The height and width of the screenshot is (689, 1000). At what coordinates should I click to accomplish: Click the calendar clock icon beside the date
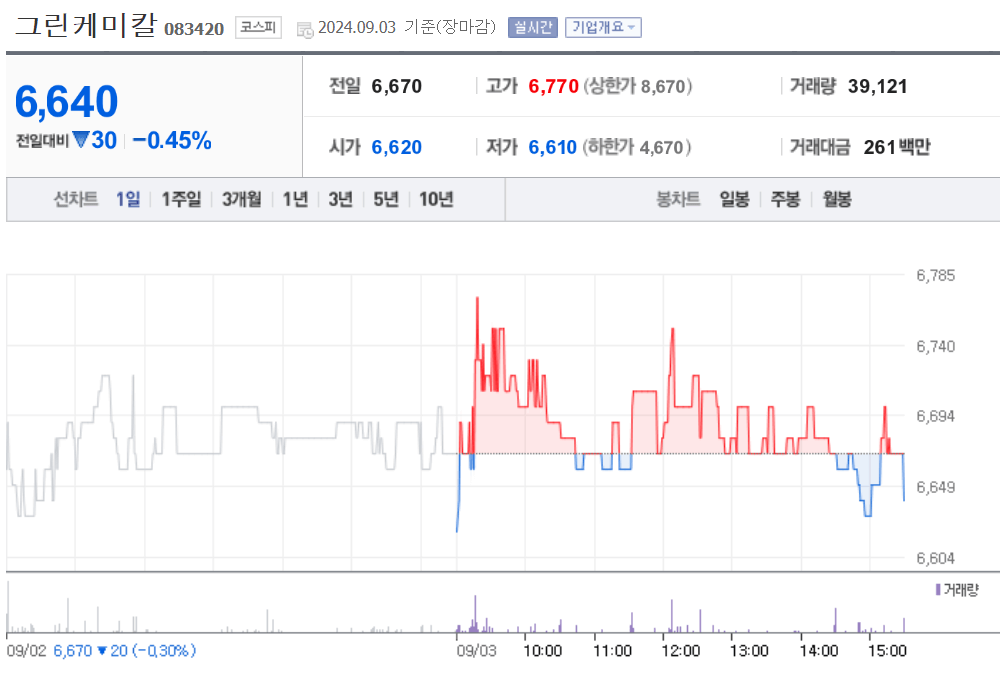(305, 29)
